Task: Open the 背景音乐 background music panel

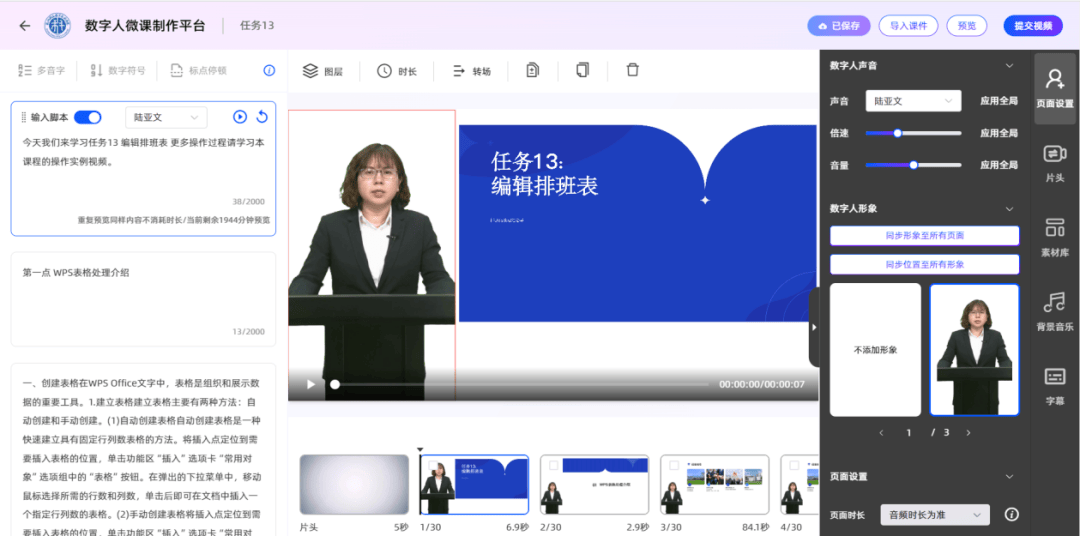Action: click(x=1054, y=310)
